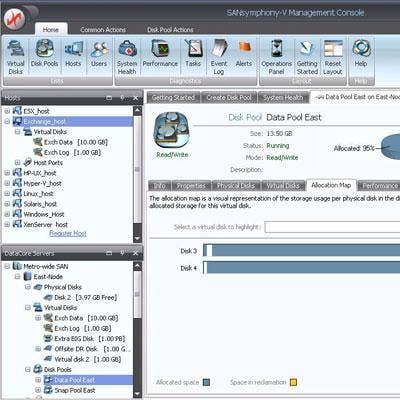Click the Disk 4 allocation bar
The width and height of the screenshot is (400, 400).
pyautogui.click(x=302, y=268)
